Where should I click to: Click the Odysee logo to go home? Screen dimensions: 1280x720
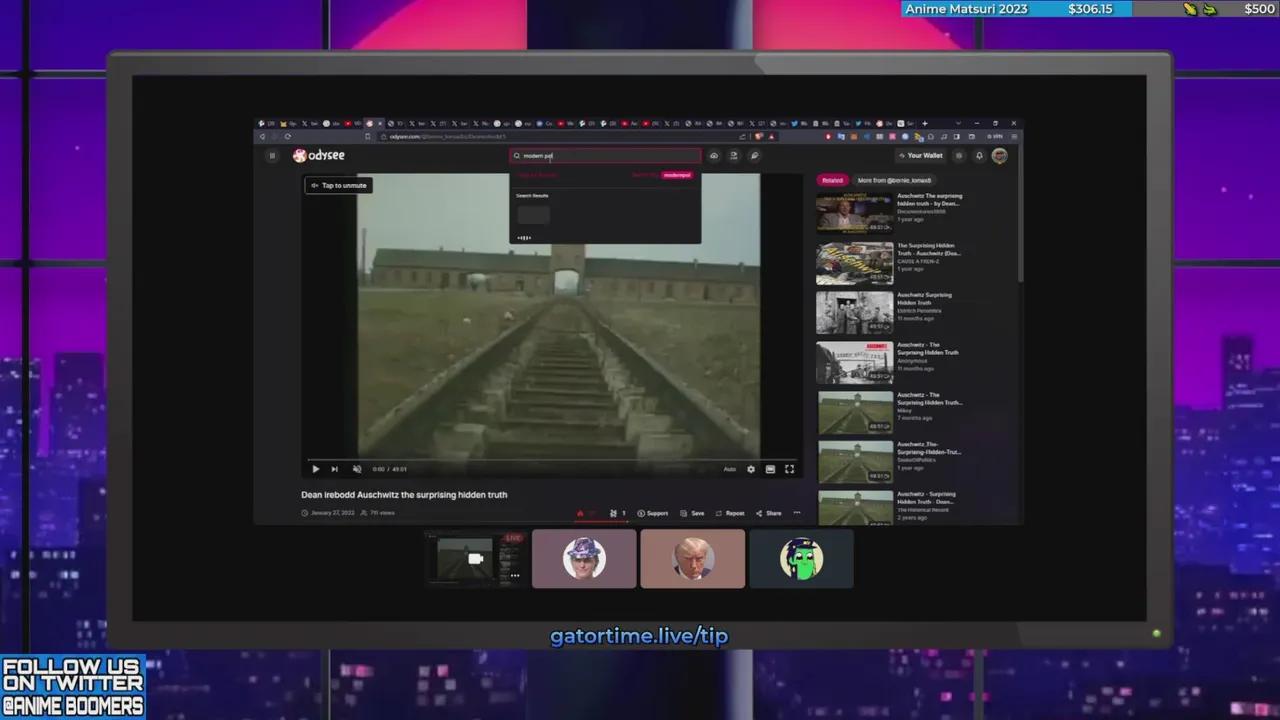coord(319,156)
